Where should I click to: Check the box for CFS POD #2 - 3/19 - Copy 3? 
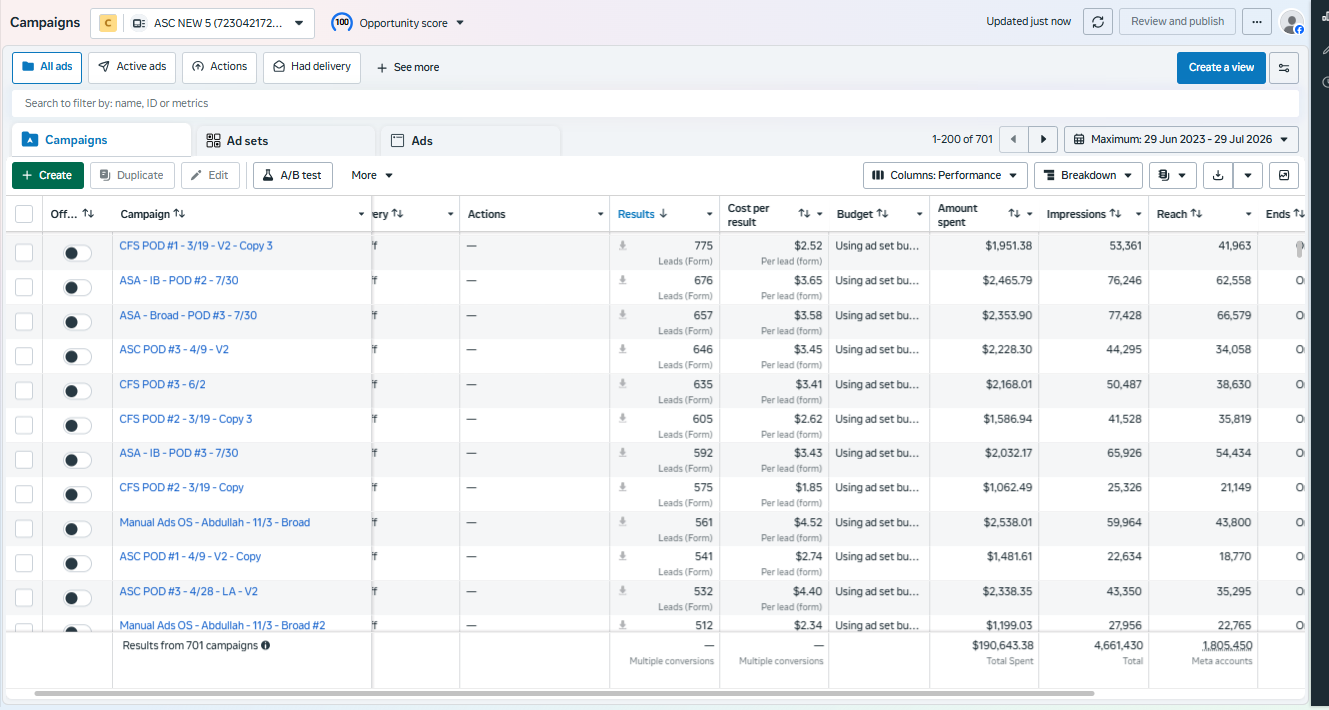click(x=24, y=425)
